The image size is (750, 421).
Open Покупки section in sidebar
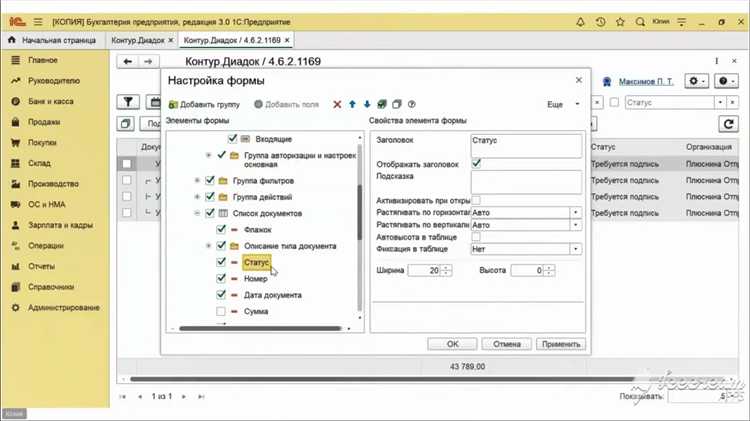point(42,143)
